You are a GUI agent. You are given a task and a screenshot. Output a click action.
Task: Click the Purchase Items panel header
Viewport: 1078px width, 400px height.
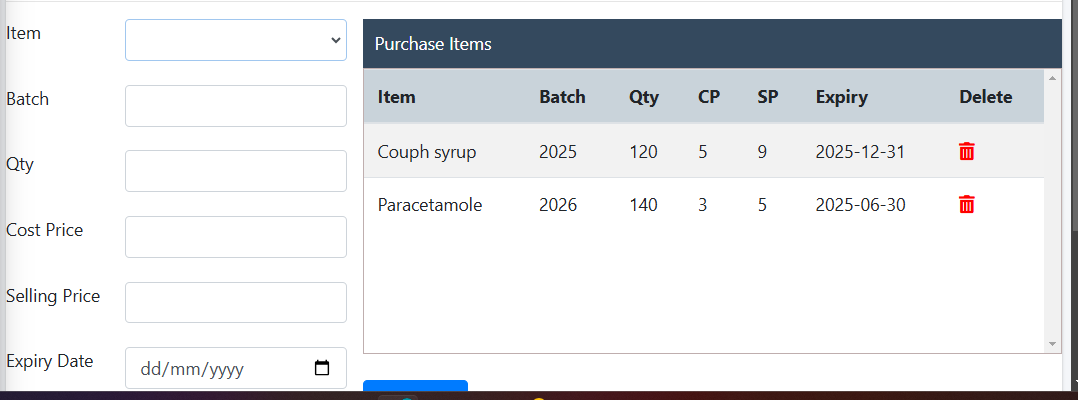point(711,44)
